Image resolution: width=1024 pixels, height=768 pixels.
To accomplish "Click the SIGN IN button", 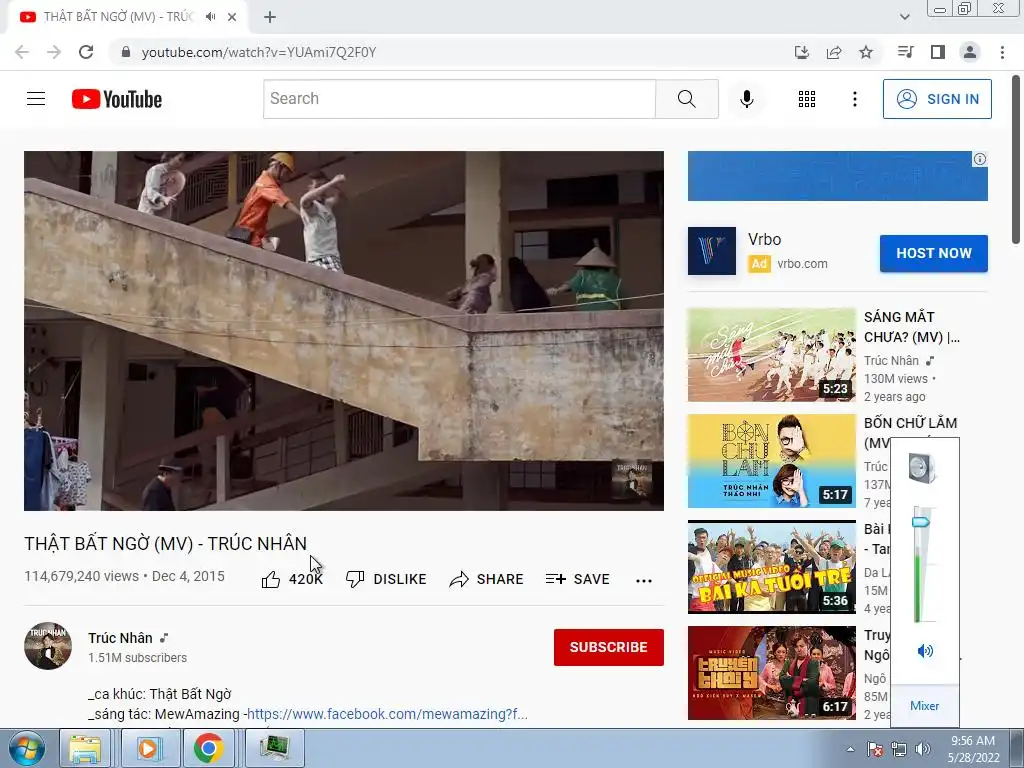I will (x=937, y=99).
